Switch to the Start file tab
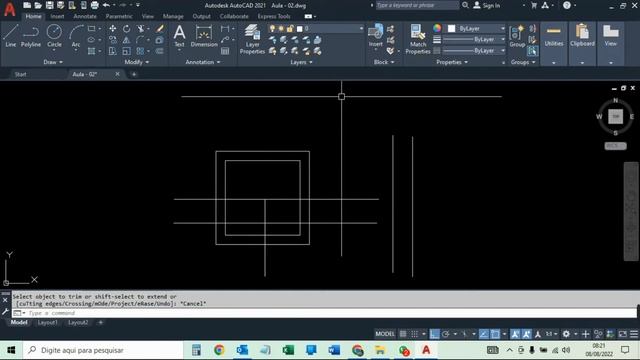640x360 pixels. (20, 74)
